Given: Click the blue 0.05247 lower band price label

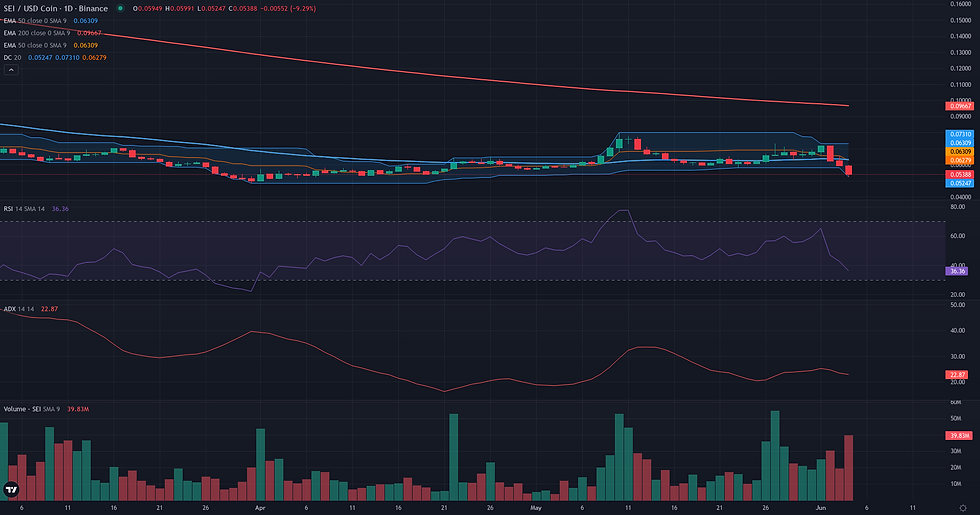Looking at the screenshot, I should tap(959, 183).
